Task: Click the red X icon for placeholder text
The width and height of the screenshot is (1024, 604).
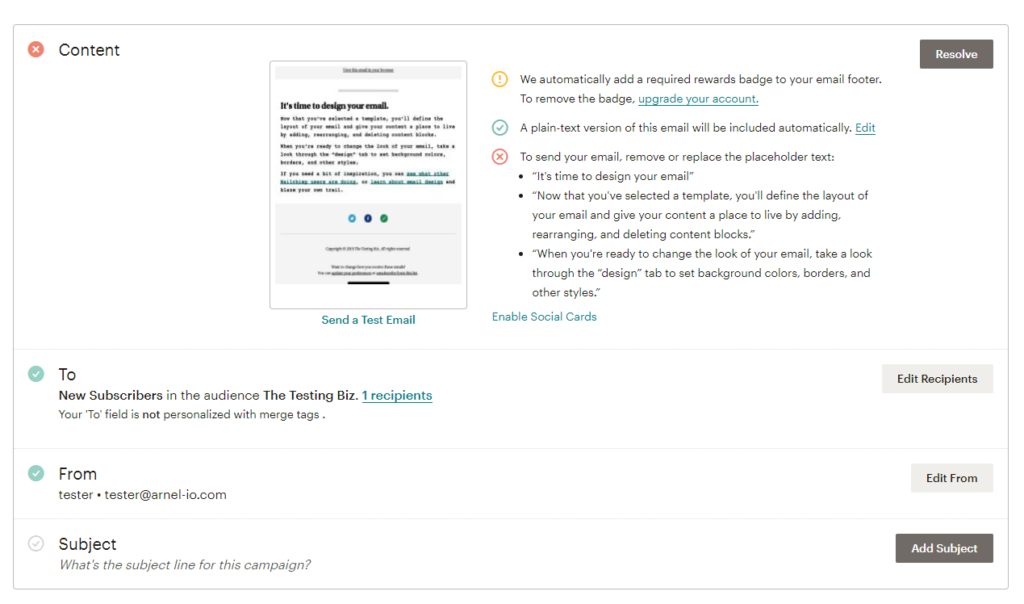Action: tap(500, 157)
